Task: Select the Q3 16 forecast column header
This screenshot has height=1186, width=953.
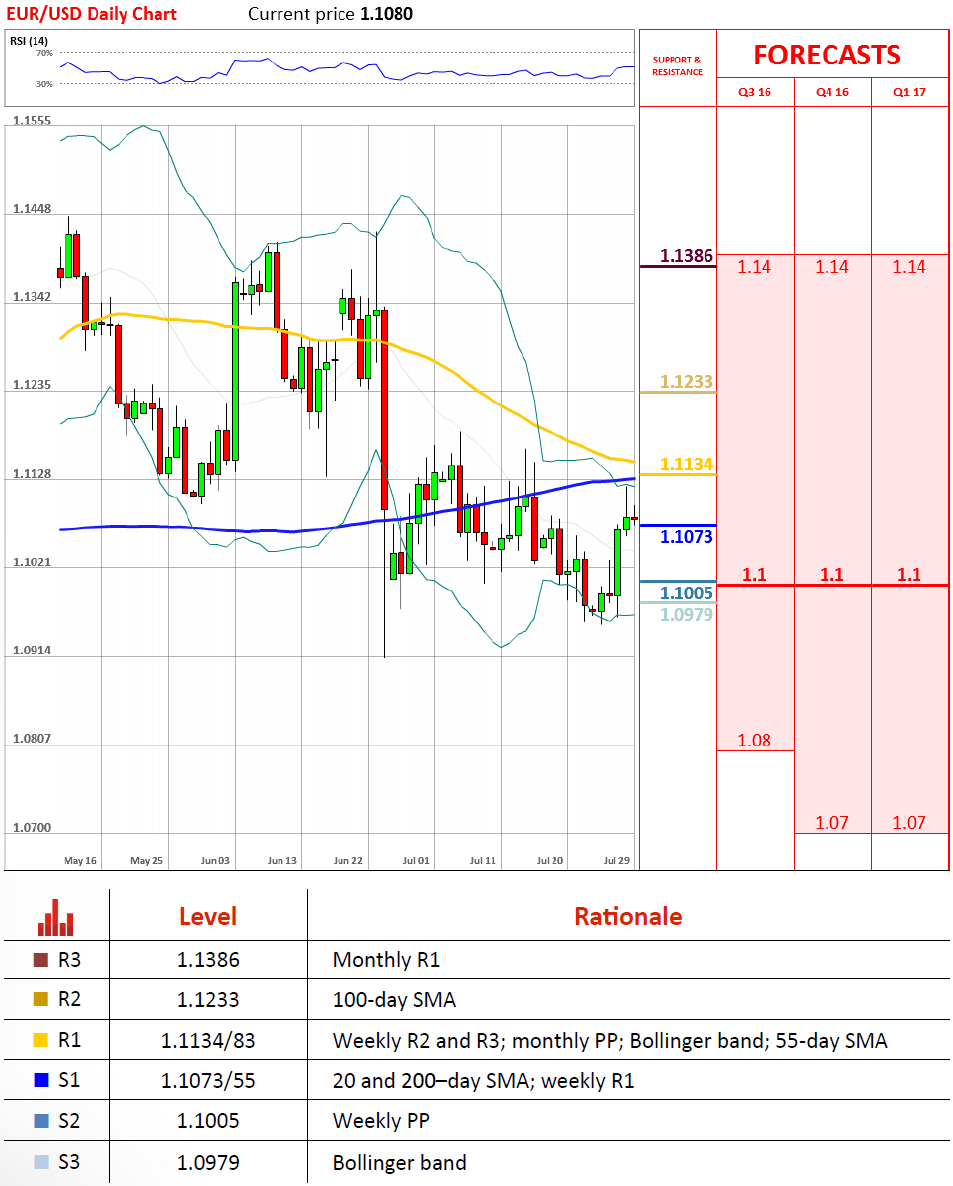Action: point(755,92)
